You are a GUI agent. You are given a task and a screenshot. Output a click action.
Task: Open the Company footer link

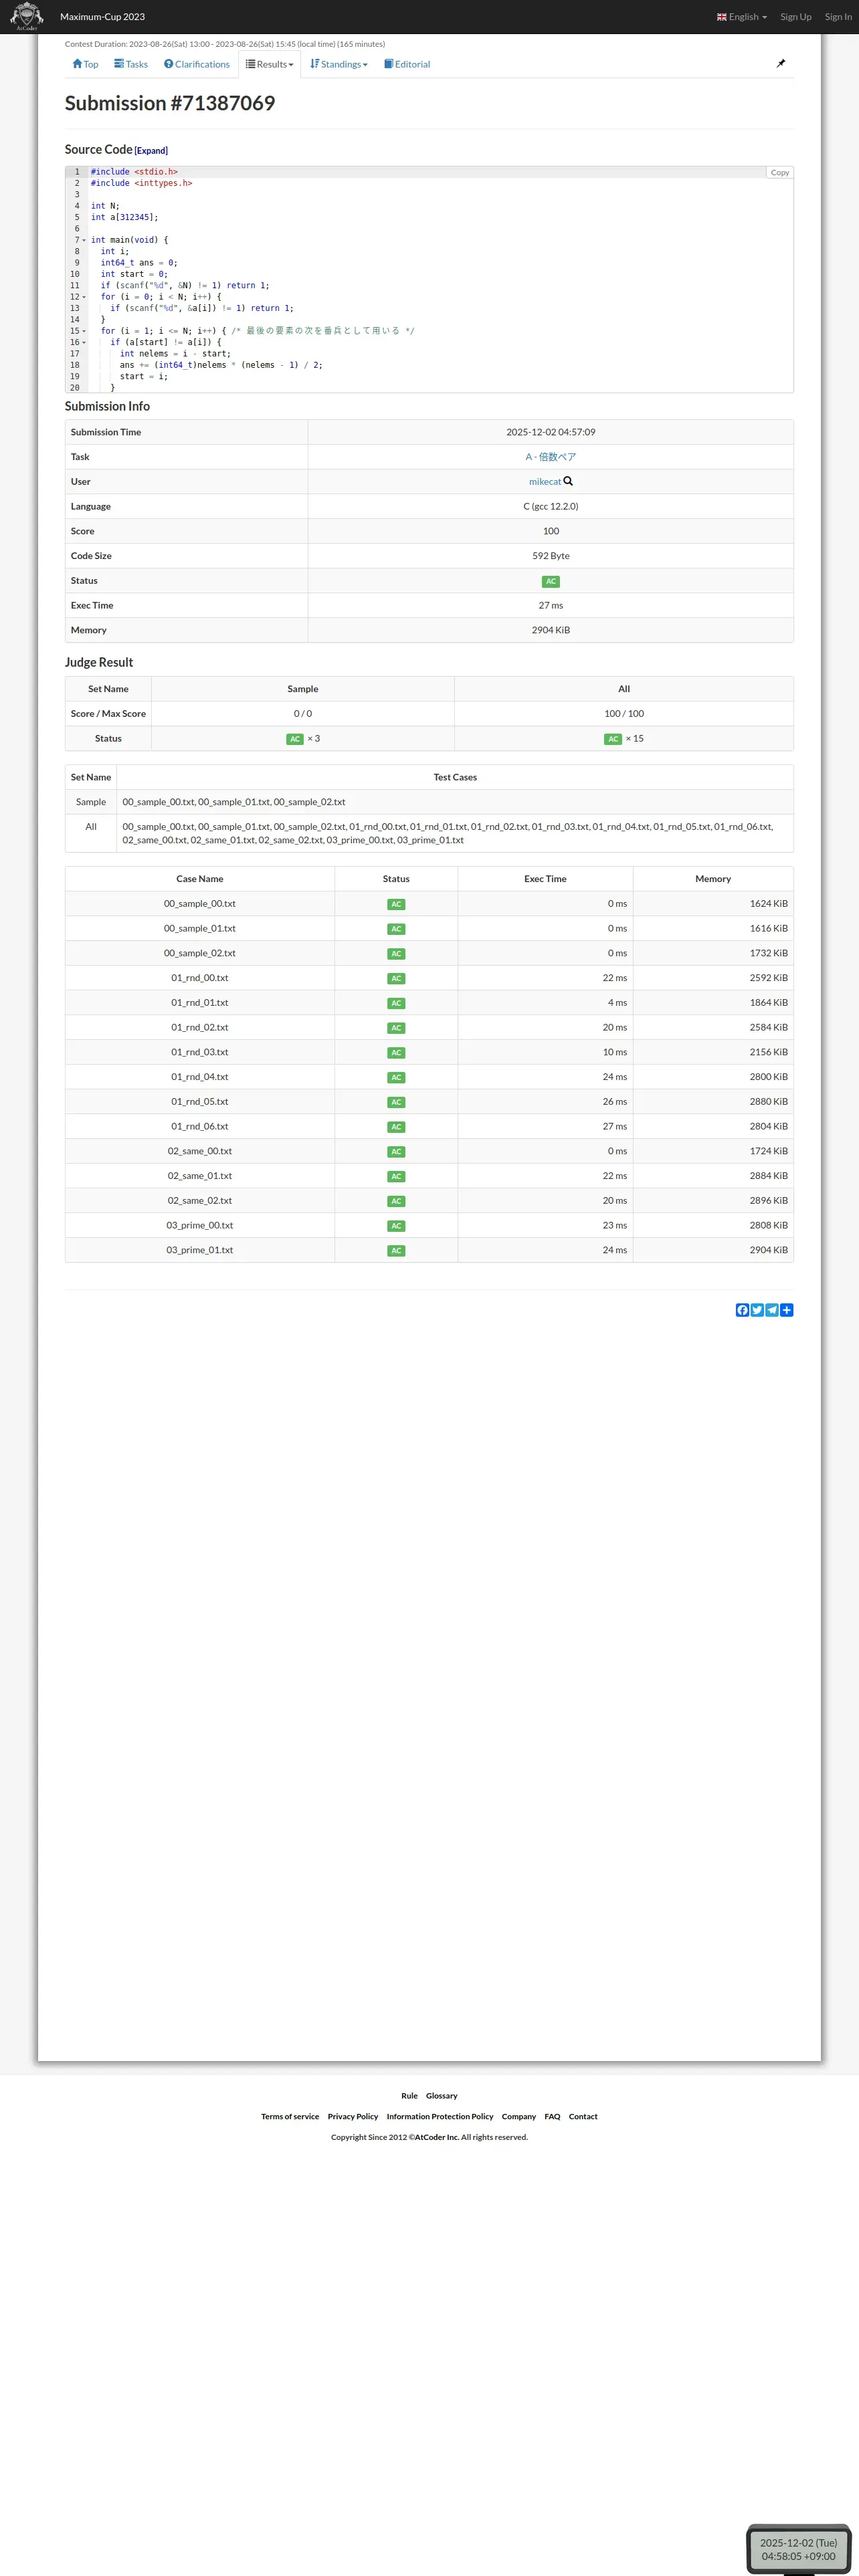(519, 2116)
